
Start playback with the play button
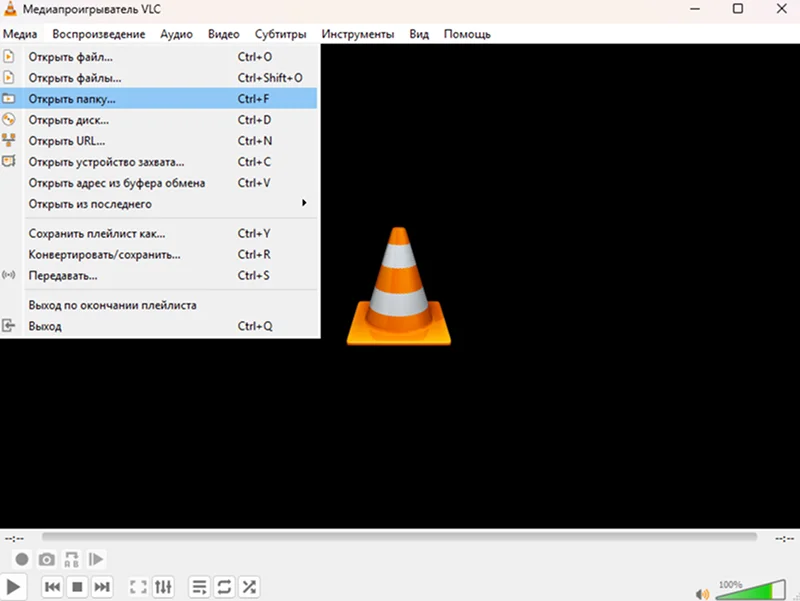pos(13,587)
